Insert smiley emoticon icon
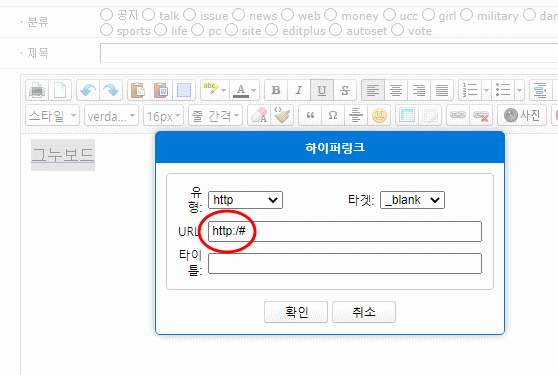Image resolution: width=558 pixels, height=375 pixels. 379,115
